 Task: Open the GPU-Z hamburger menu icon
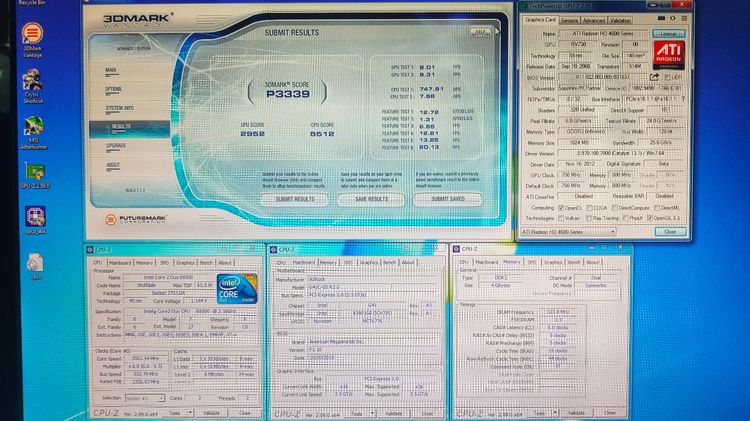684,18
